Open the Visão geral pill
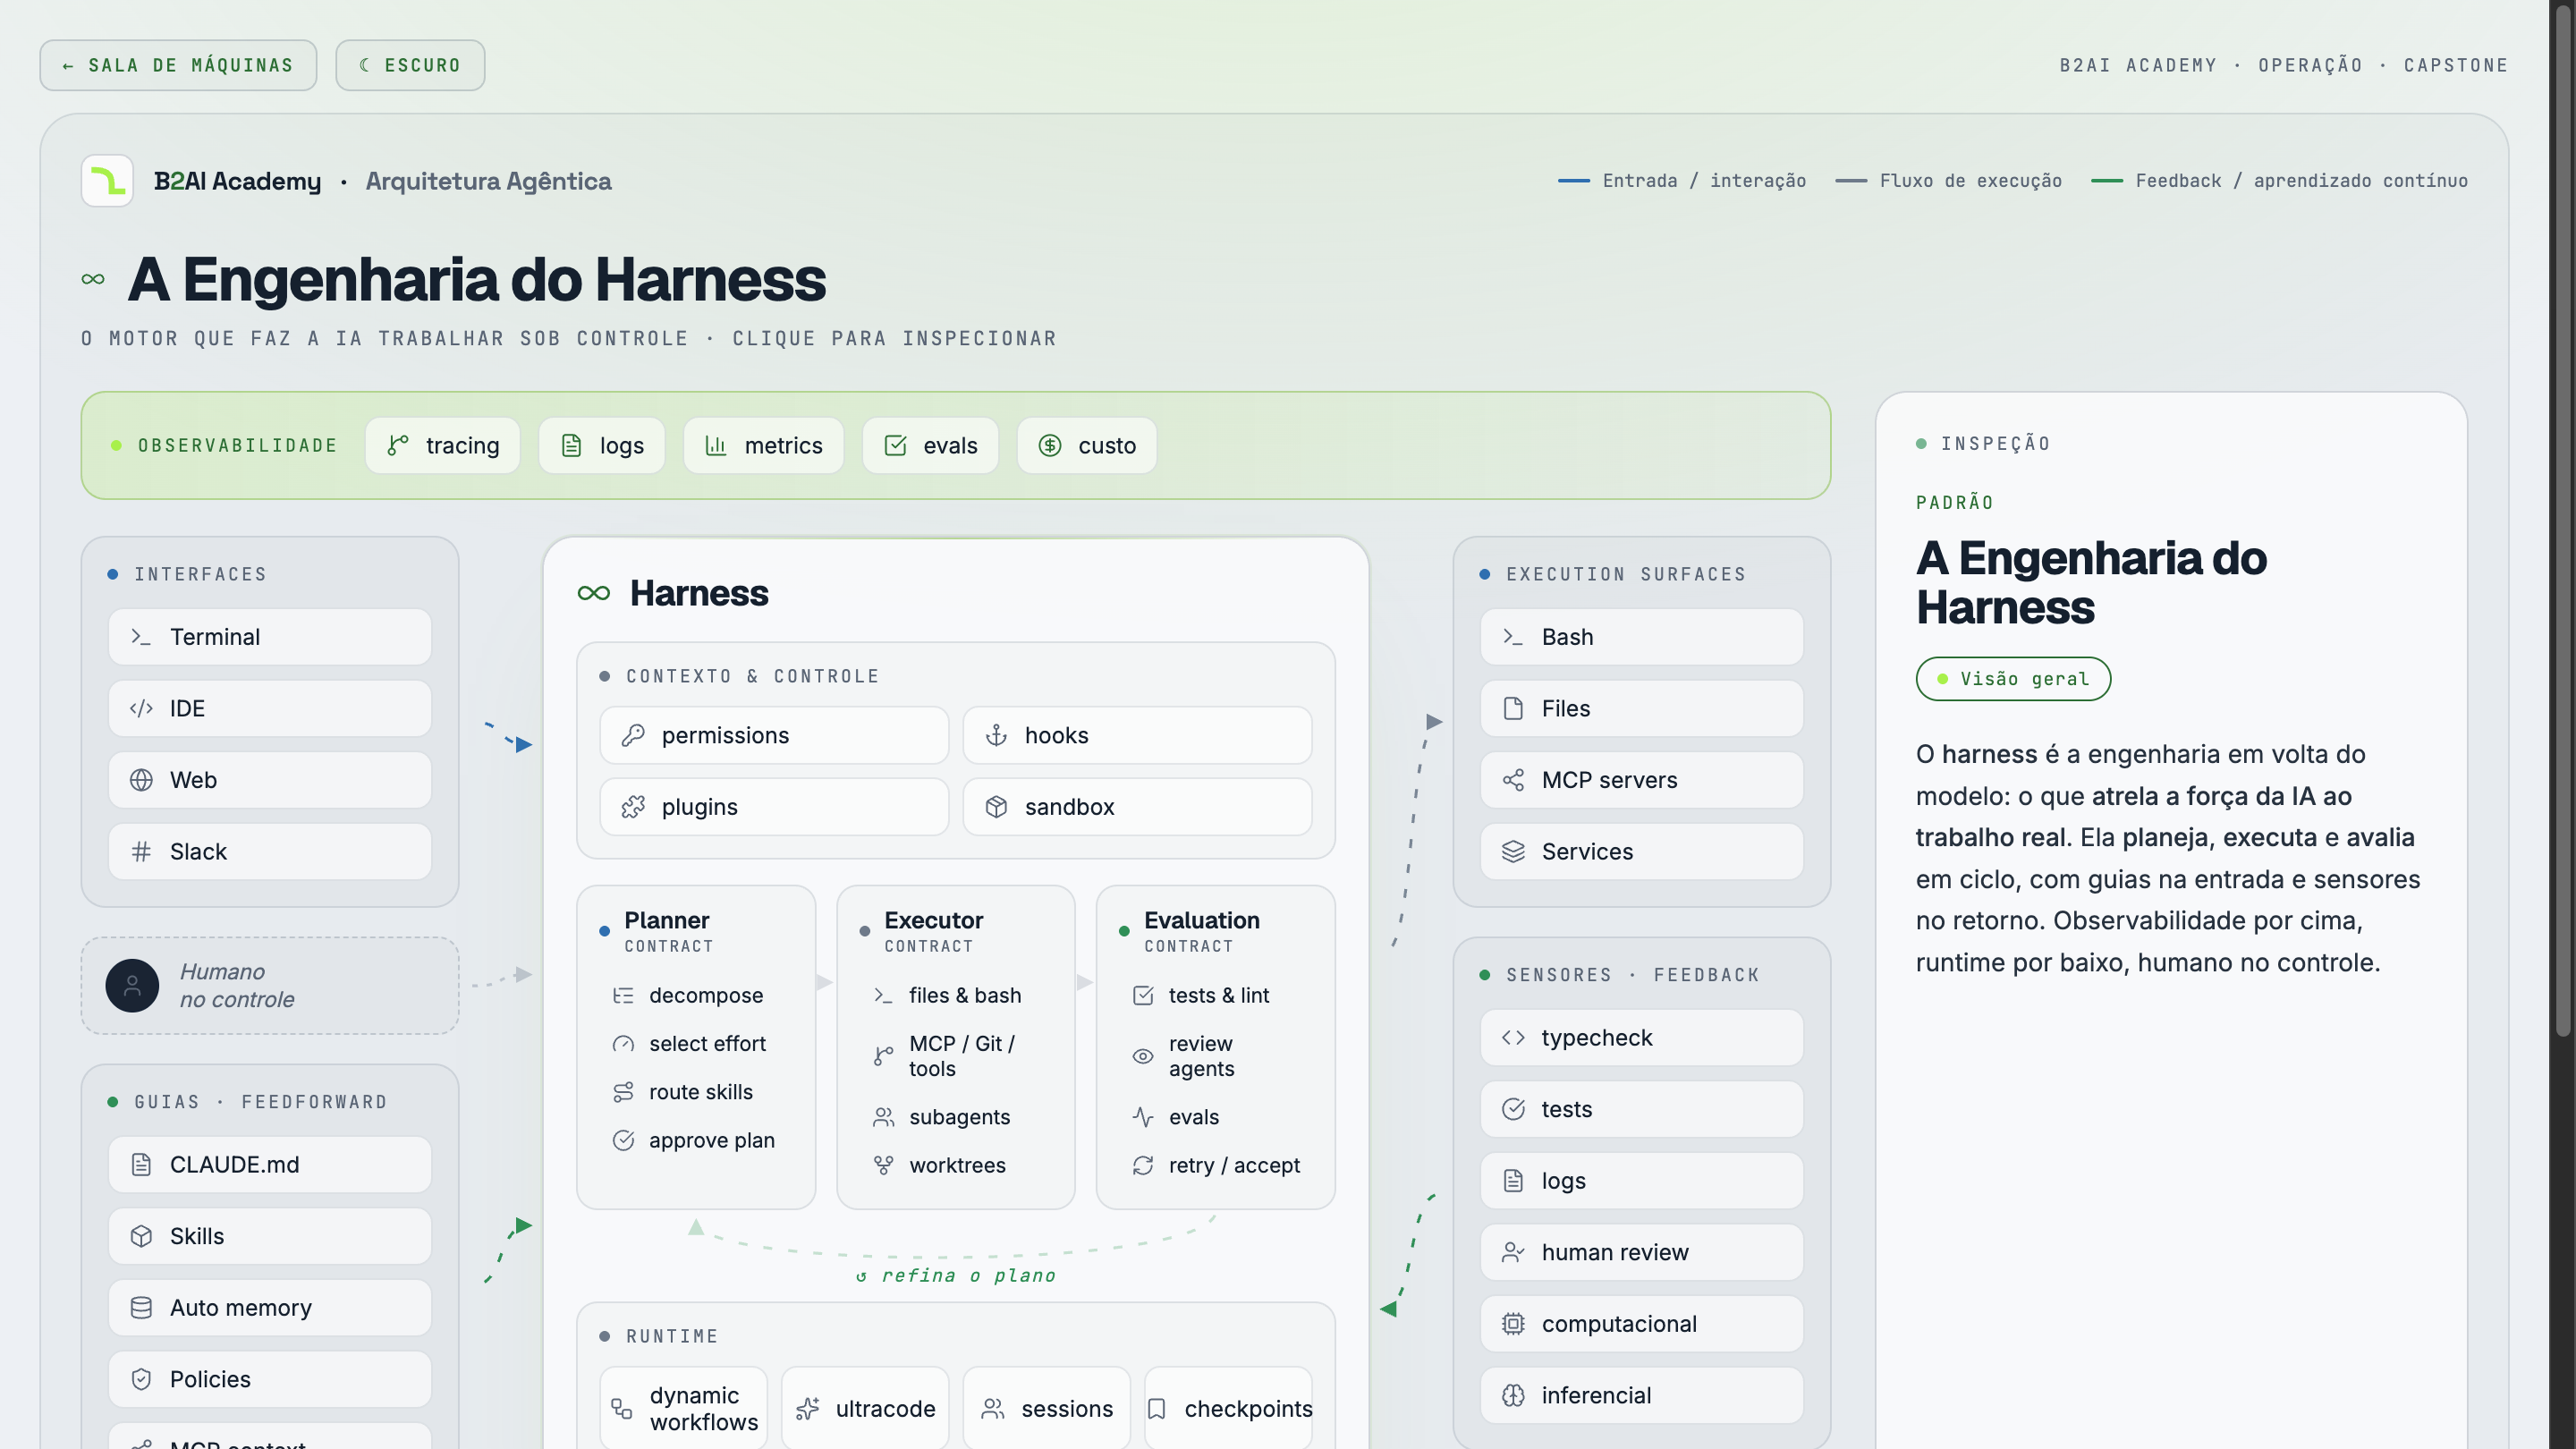This screenshot has height=1449, width=2576. pos(2013,679)
